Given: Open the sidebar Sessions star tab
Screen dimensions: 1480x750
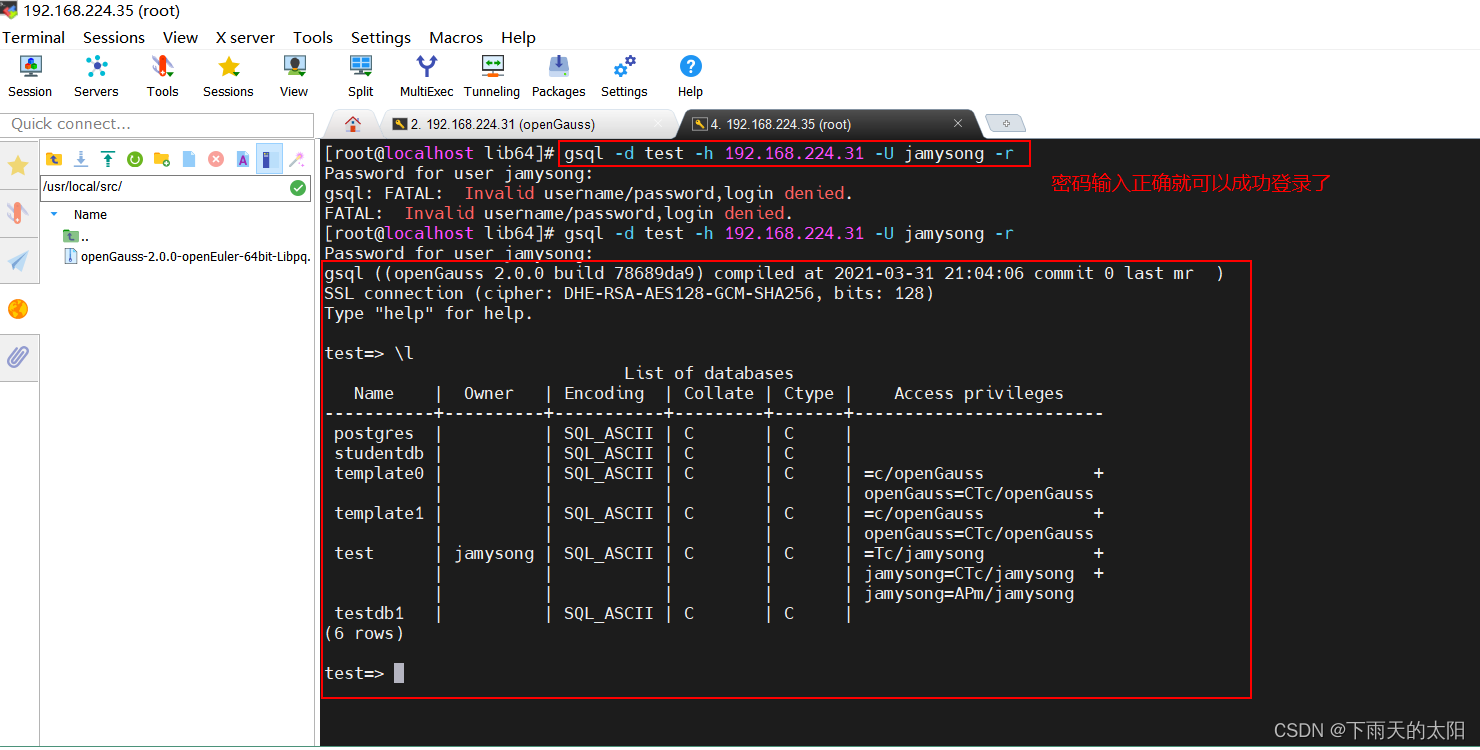Looking at the screenshot, I should (x=18, y=166).
